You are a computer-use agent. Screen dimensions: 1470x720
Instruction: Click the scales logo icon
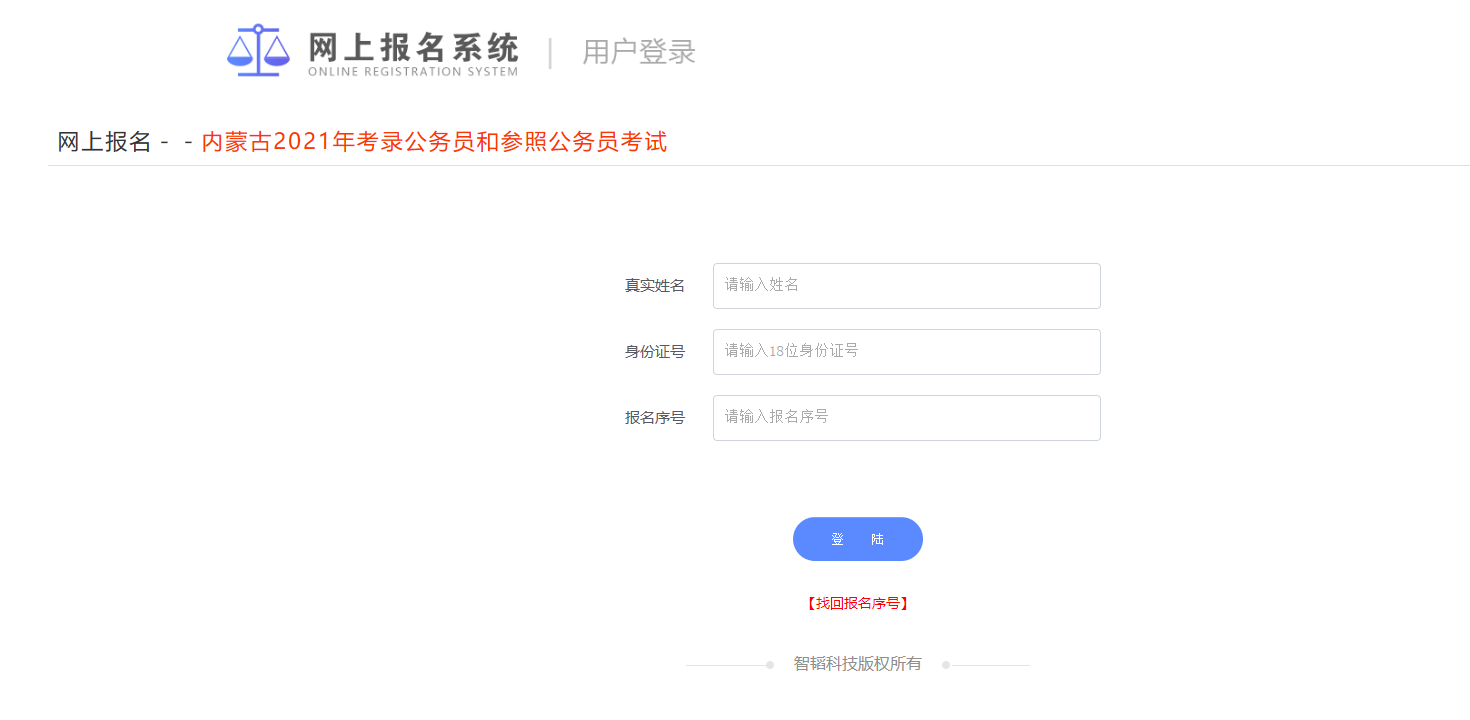click(258, 51)
